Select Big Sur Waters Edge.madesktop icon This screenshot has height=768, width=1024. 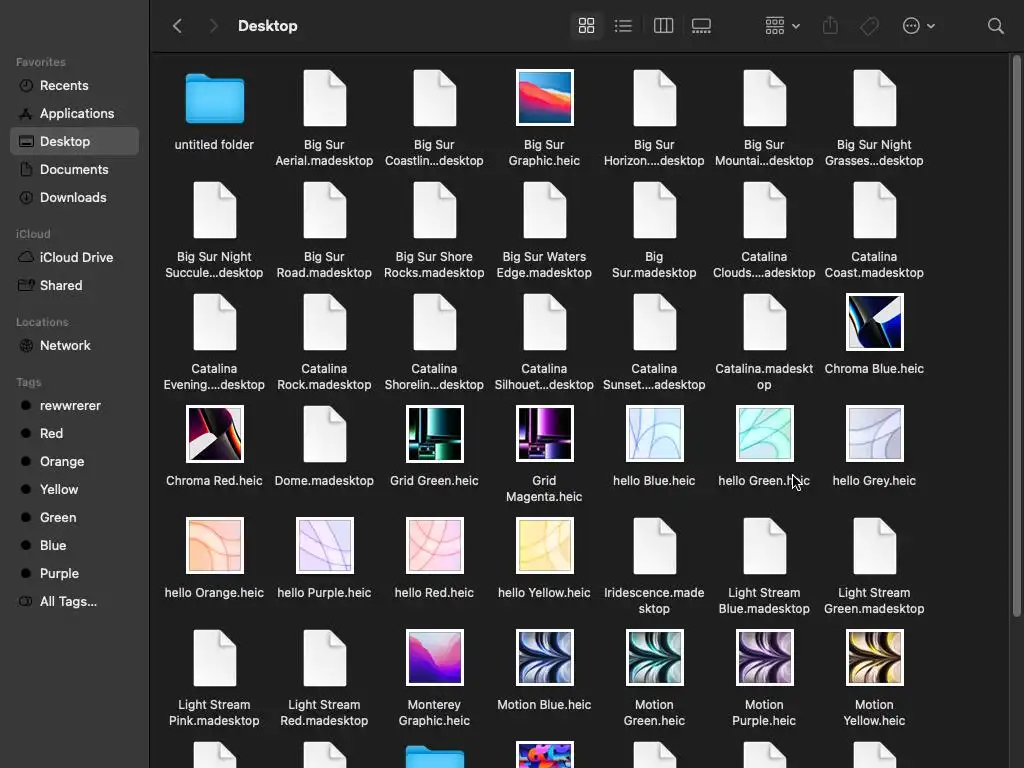click(545, 210)
